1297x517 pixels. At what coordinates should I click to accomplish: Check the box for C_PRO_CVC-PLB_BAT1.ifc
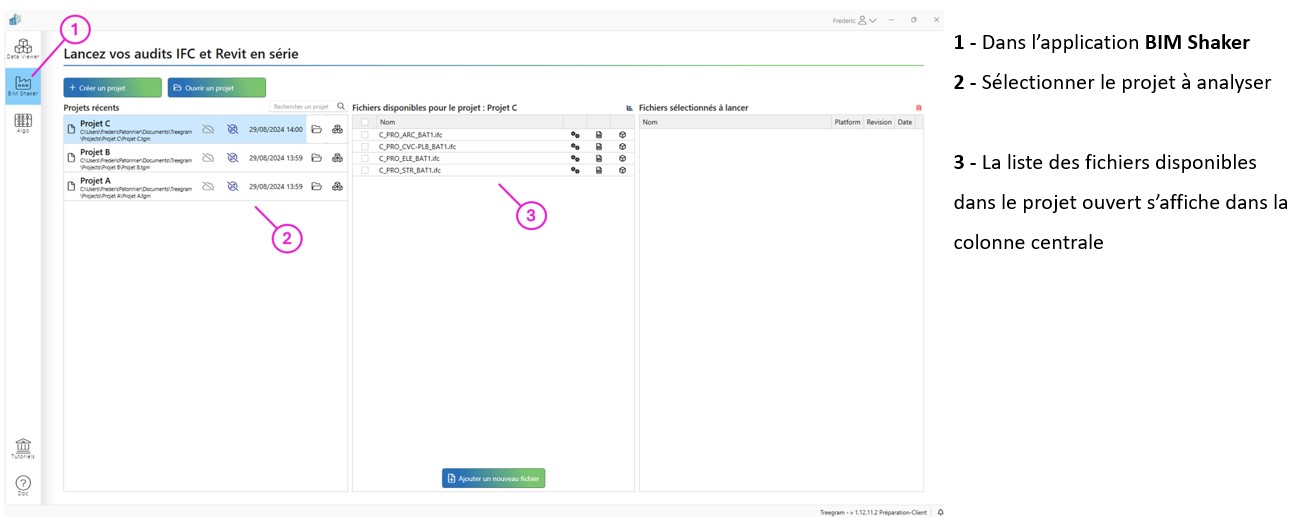pyautogui.click(x=365, y=146)
